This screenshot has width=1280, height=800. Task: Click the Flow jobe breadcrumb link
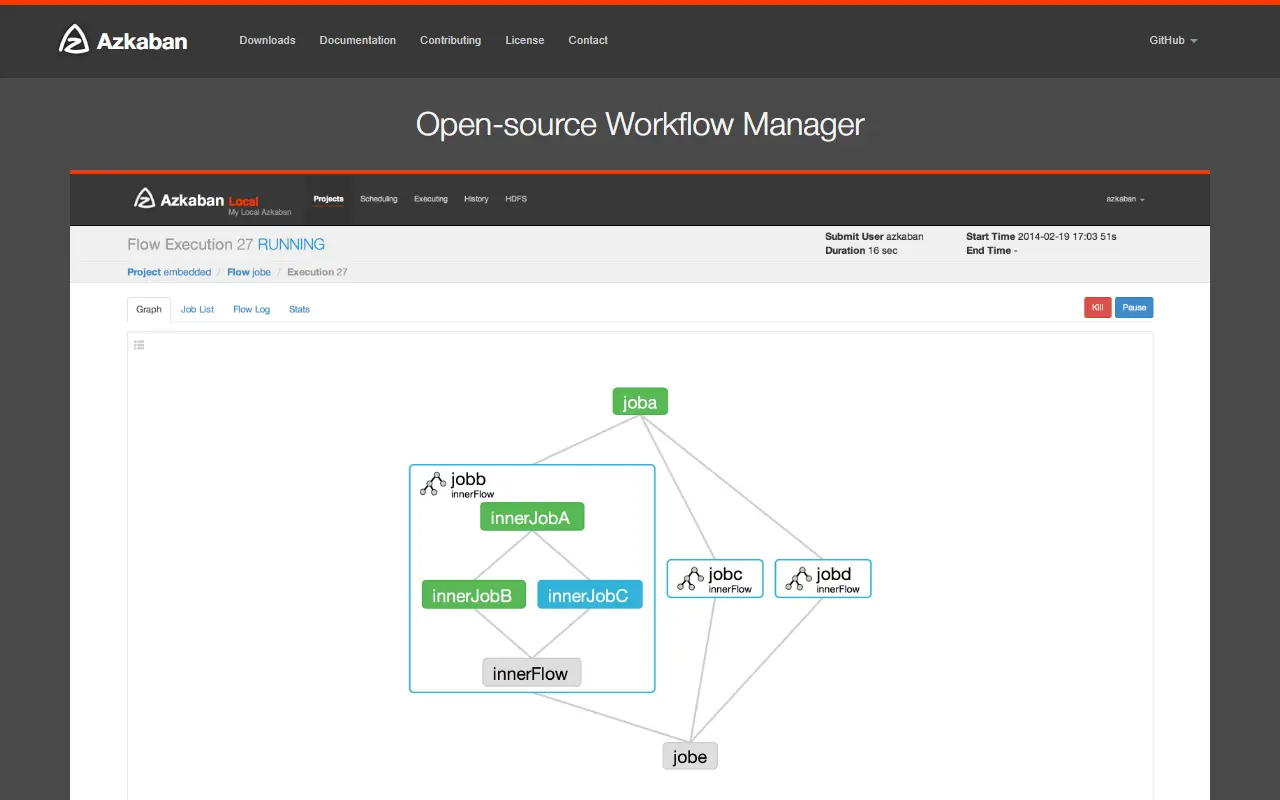coord(249,272)
